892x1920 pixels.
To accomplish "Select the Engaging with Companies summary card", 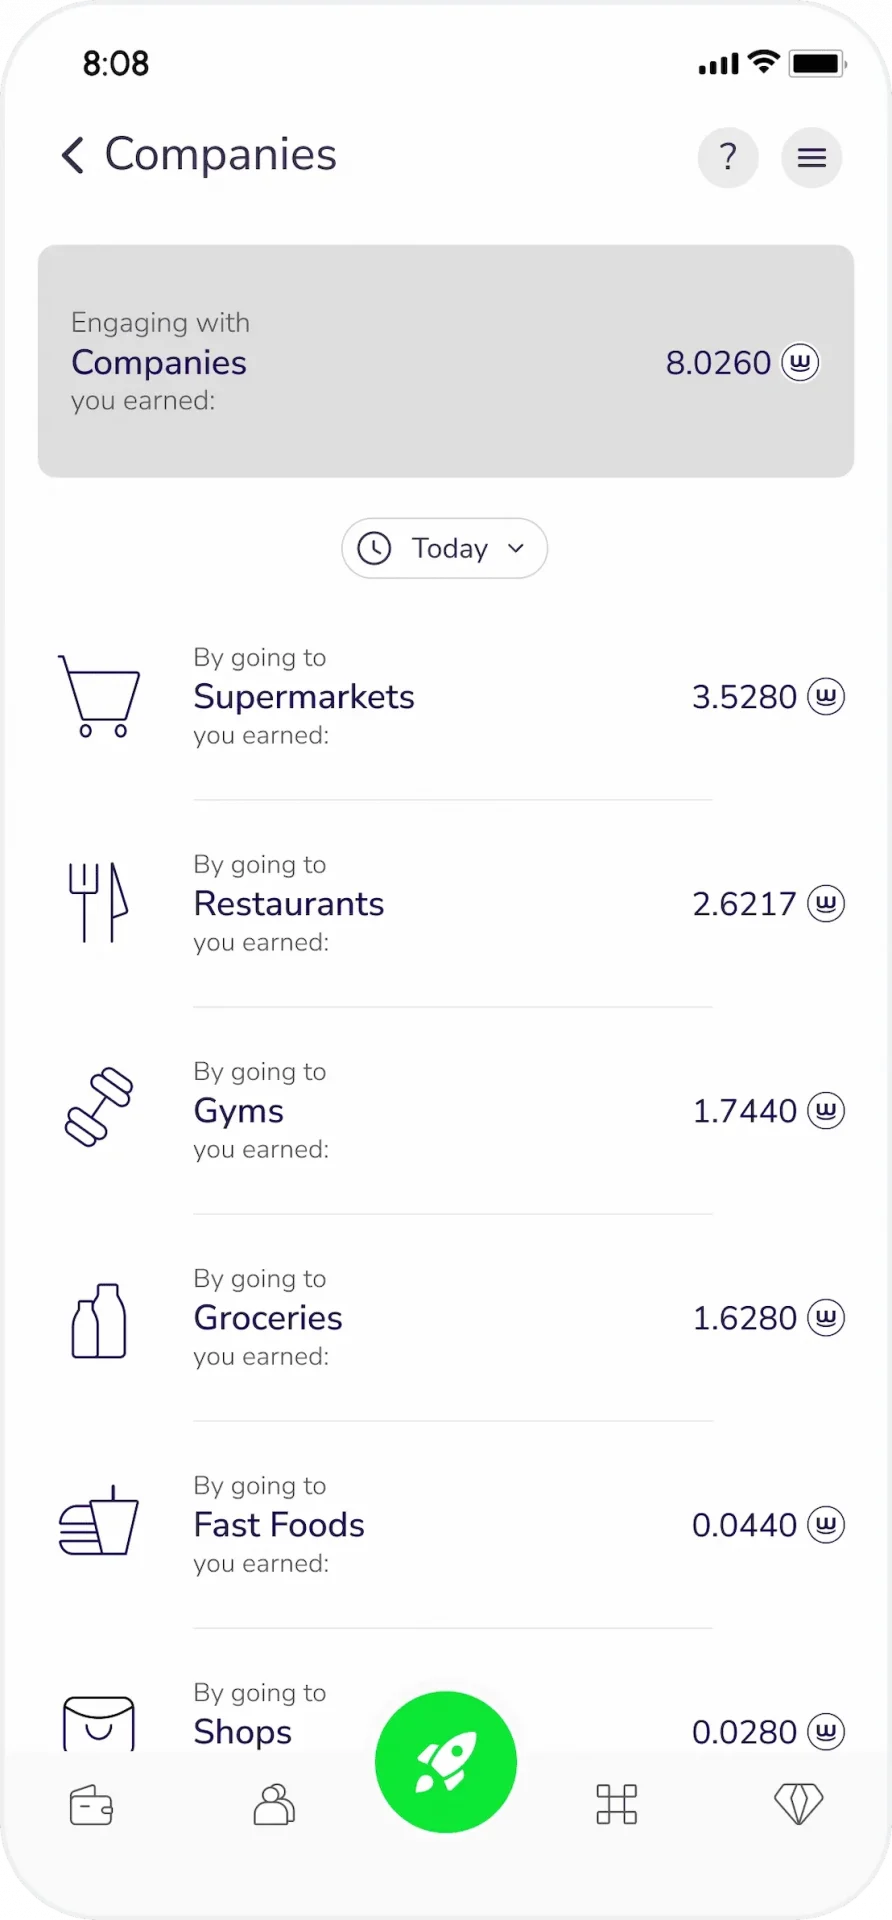I will point(446,361).
